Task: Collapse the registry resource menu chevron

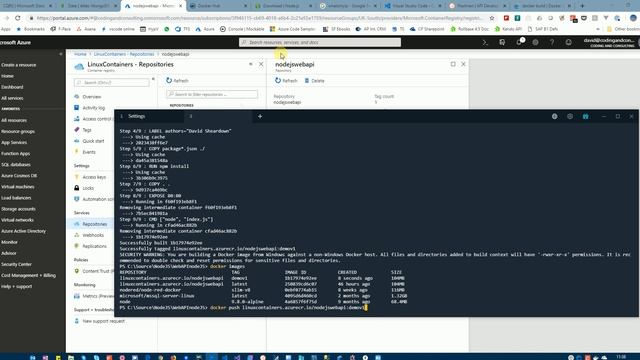Action: pos(153,79)
